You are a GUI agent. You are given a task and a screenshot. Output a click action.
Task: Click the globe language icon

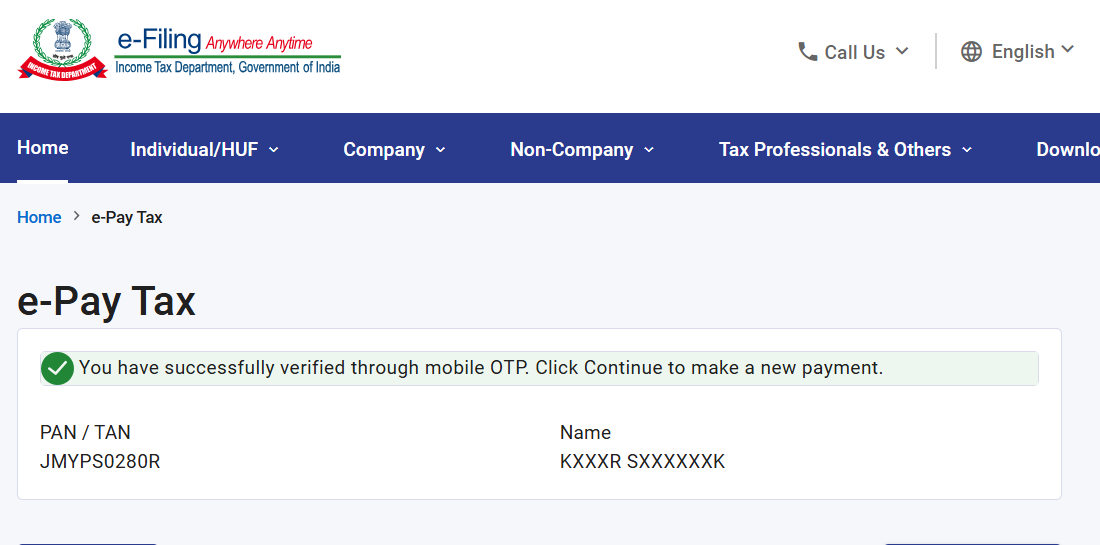(x=971, y=52)
